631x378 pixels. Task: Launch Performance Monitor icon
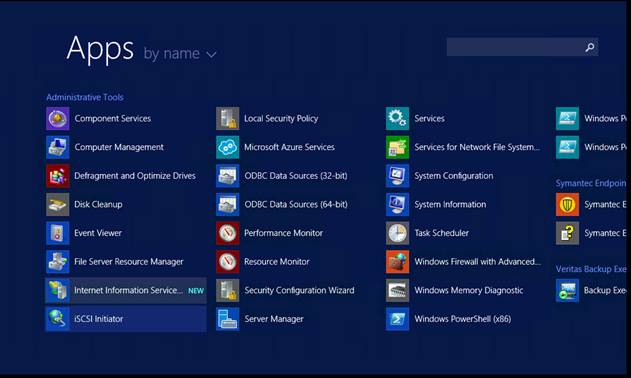227,233
